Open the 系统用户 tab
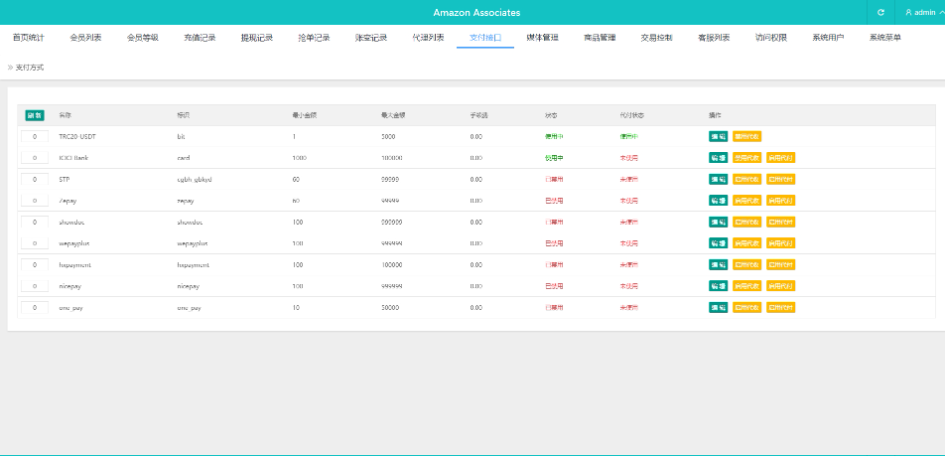The image size is (945, 456). pyautogui.click(x=828, y=37)
